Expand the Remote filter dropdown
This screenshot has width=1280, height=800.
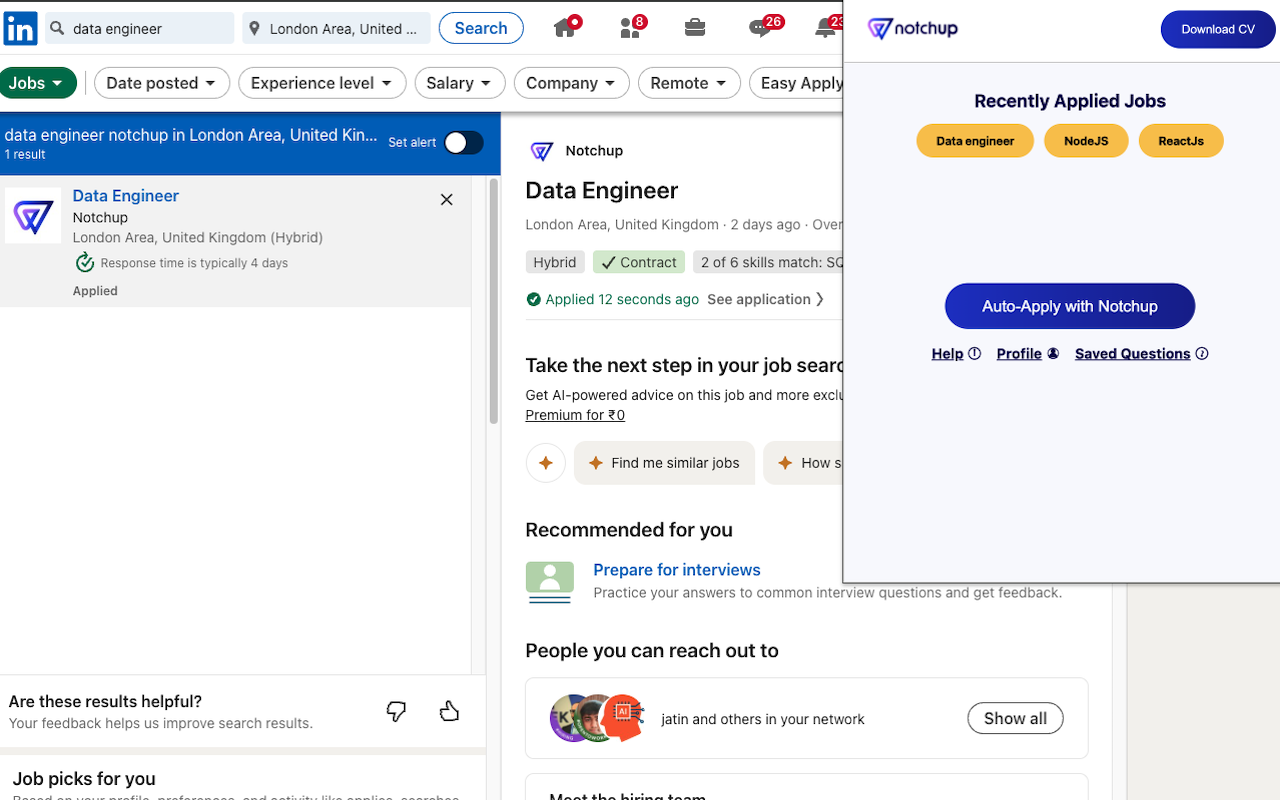[x=690, y=83]
